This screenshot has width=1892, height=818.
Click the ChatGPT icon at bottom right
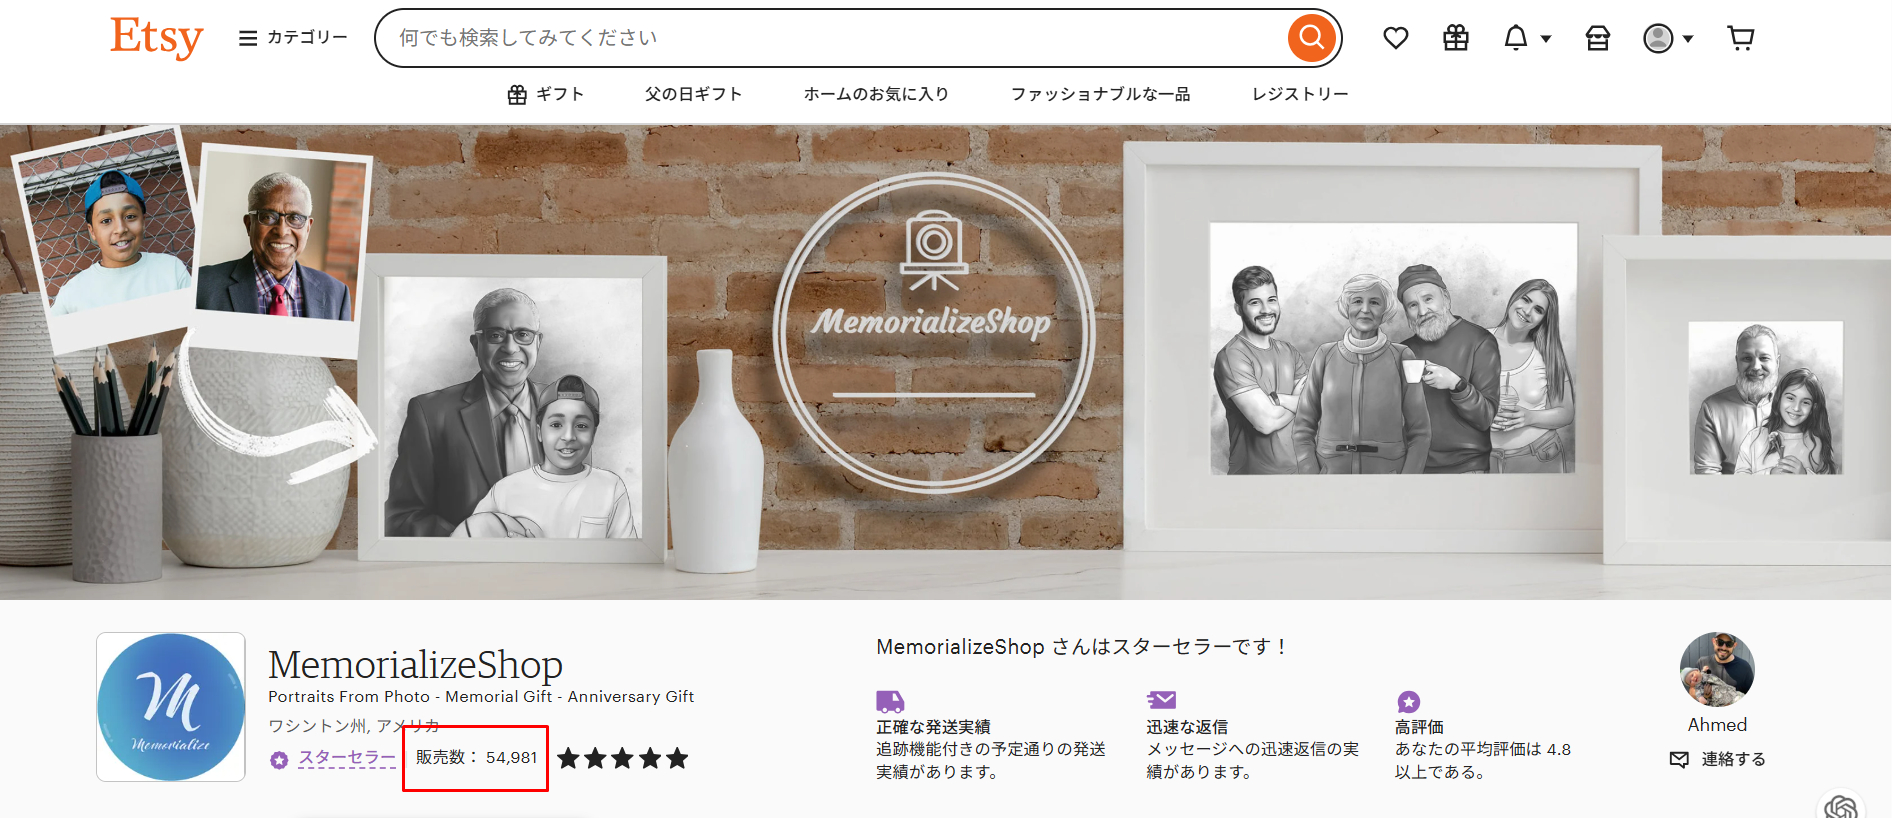[1840, 806]
